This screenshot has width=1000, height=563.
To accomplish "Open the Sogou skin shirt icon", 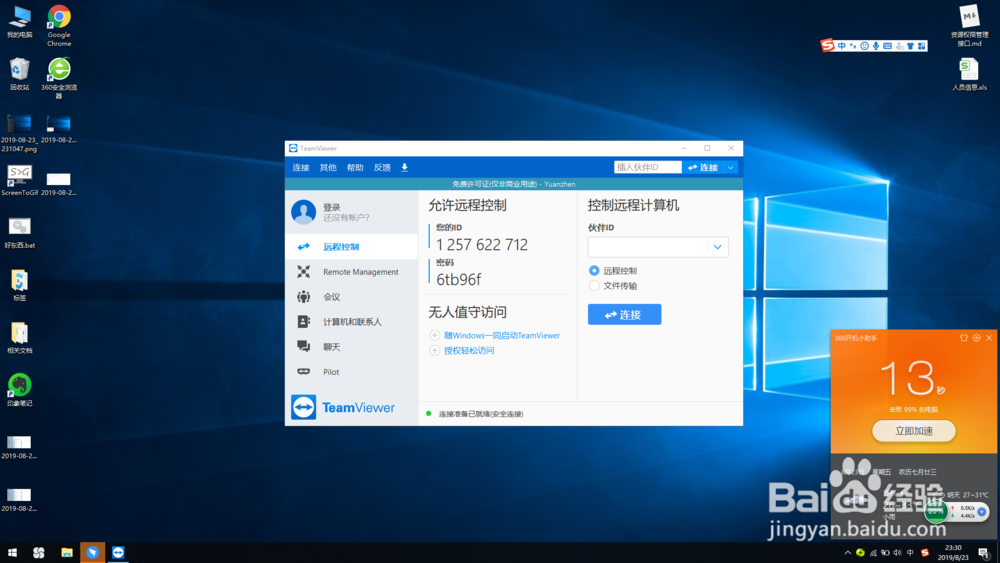I will tap(910, 46).
